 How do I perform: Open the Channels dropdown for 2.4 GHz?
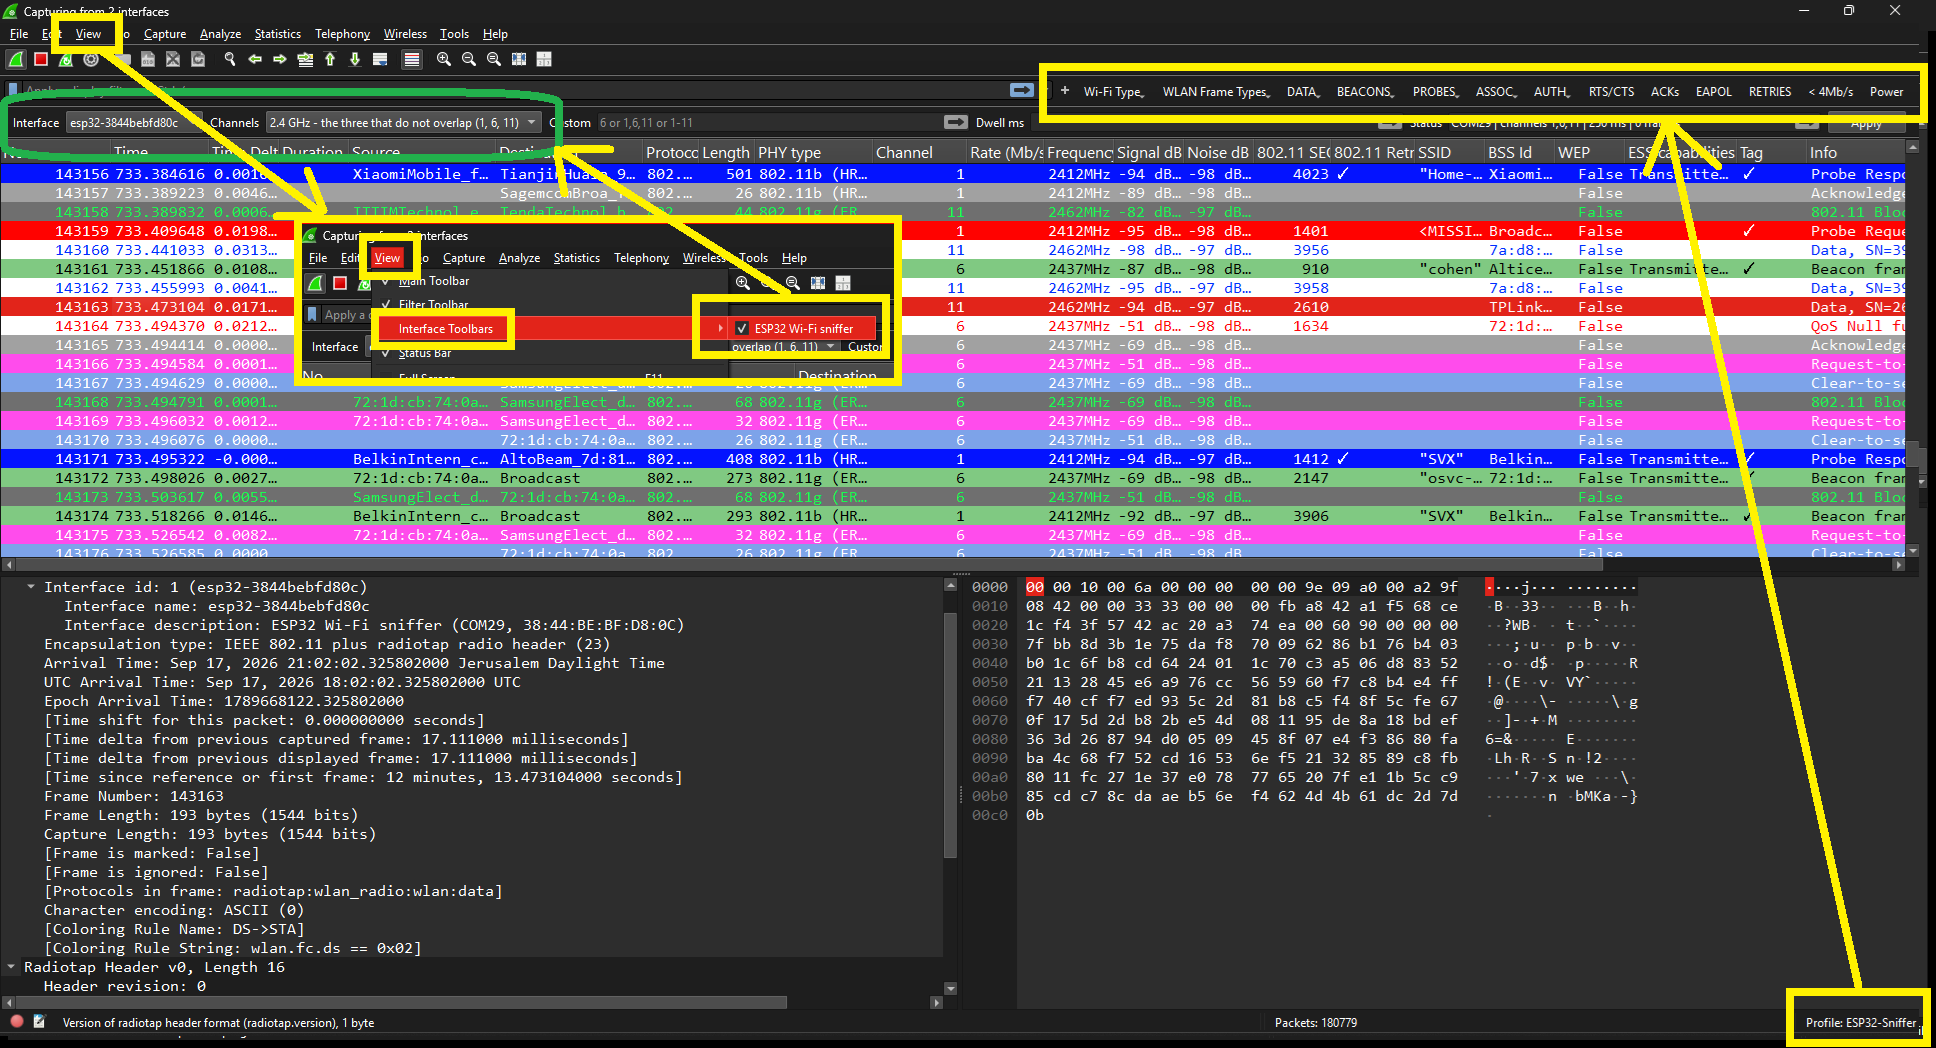pyautogui.click(x=404, y=123)
